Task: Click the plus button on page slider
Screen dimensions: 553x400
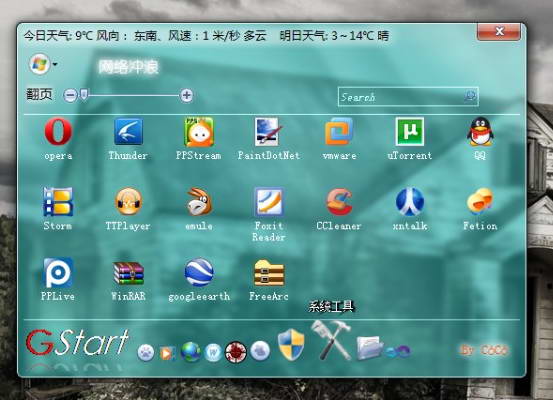Action: click(187, 95)
